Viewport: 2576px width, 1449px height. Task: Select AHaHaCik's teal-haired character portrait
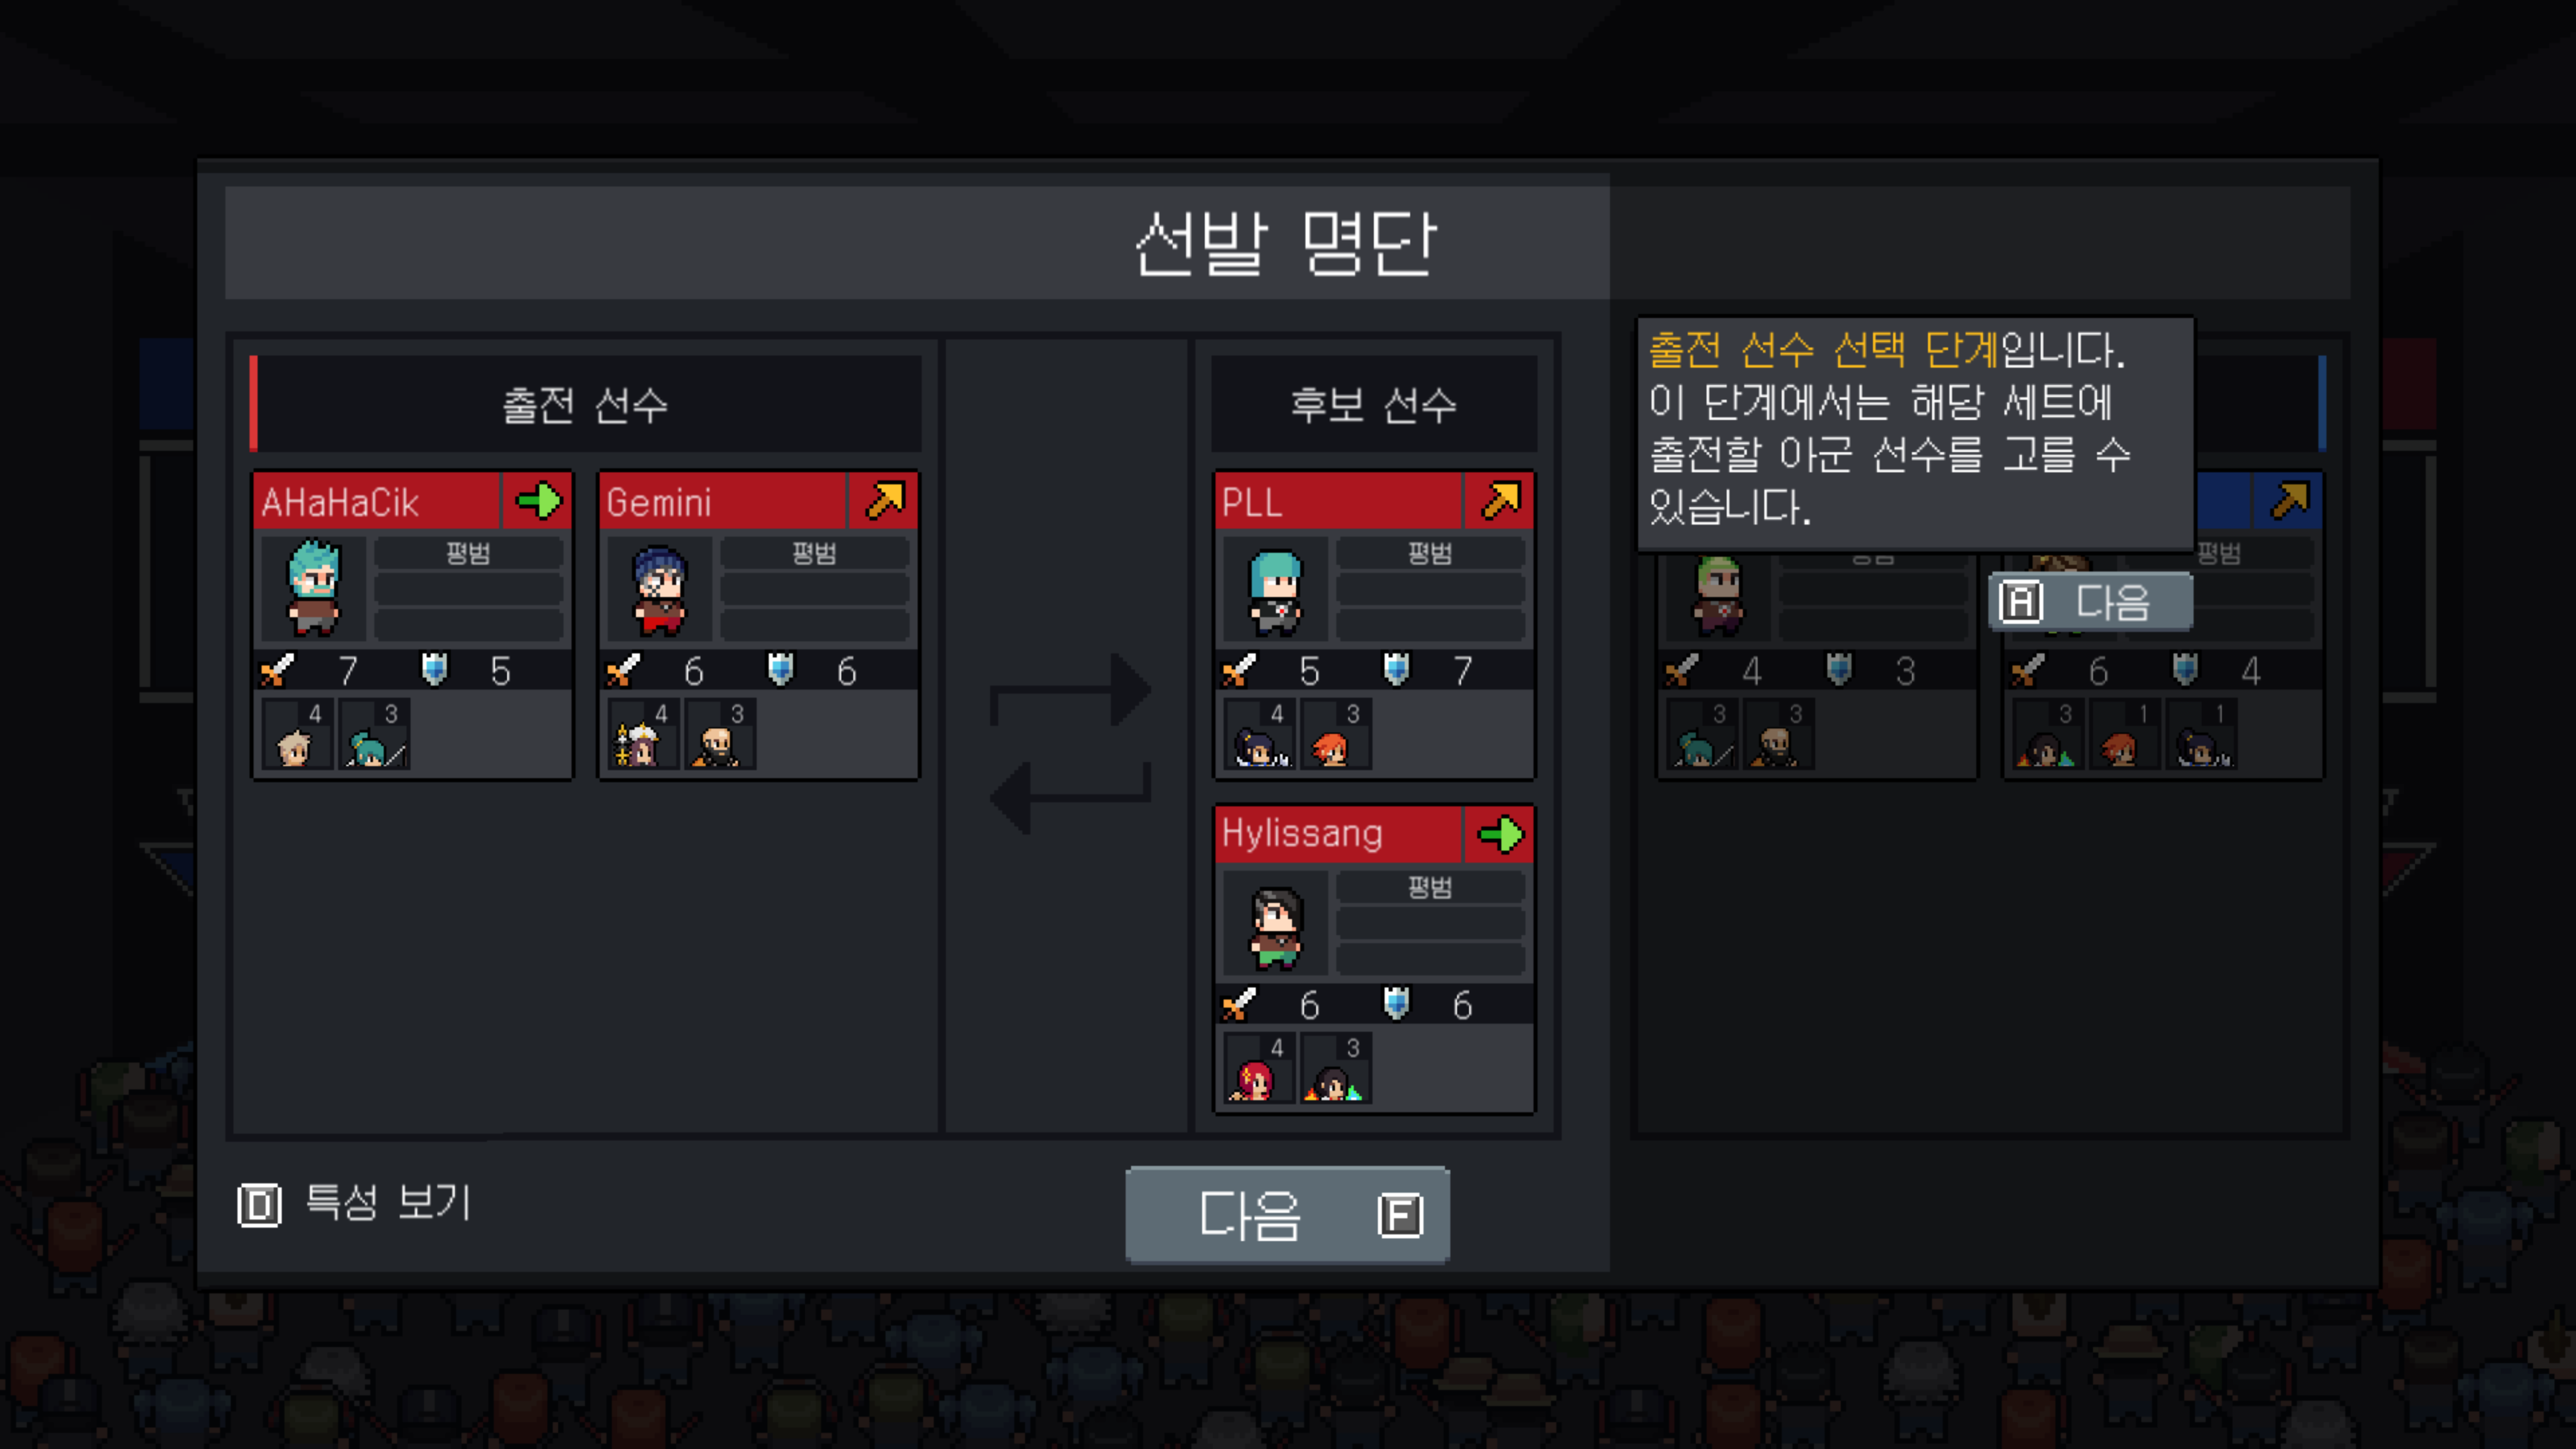coord(314,589)
